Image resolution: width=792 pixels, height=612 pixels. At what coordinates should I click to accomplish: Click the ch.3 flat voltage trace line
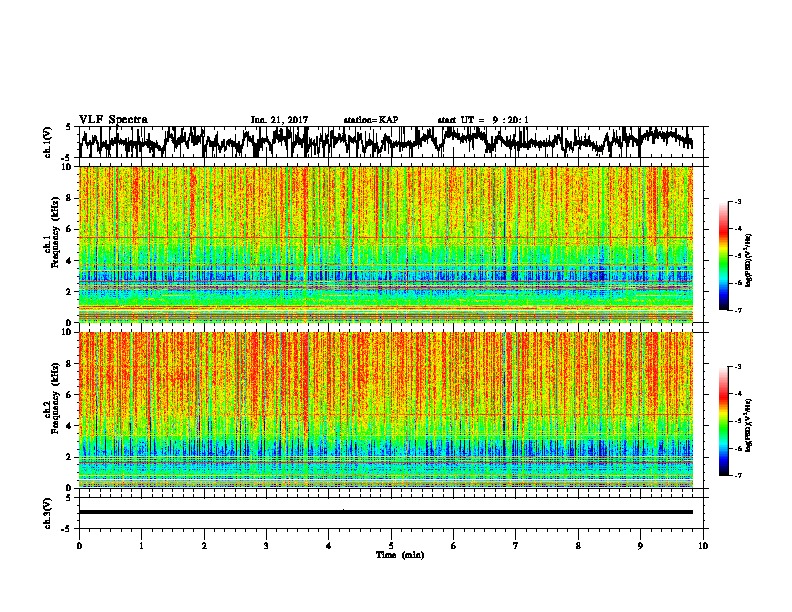(x=386, y=512)
